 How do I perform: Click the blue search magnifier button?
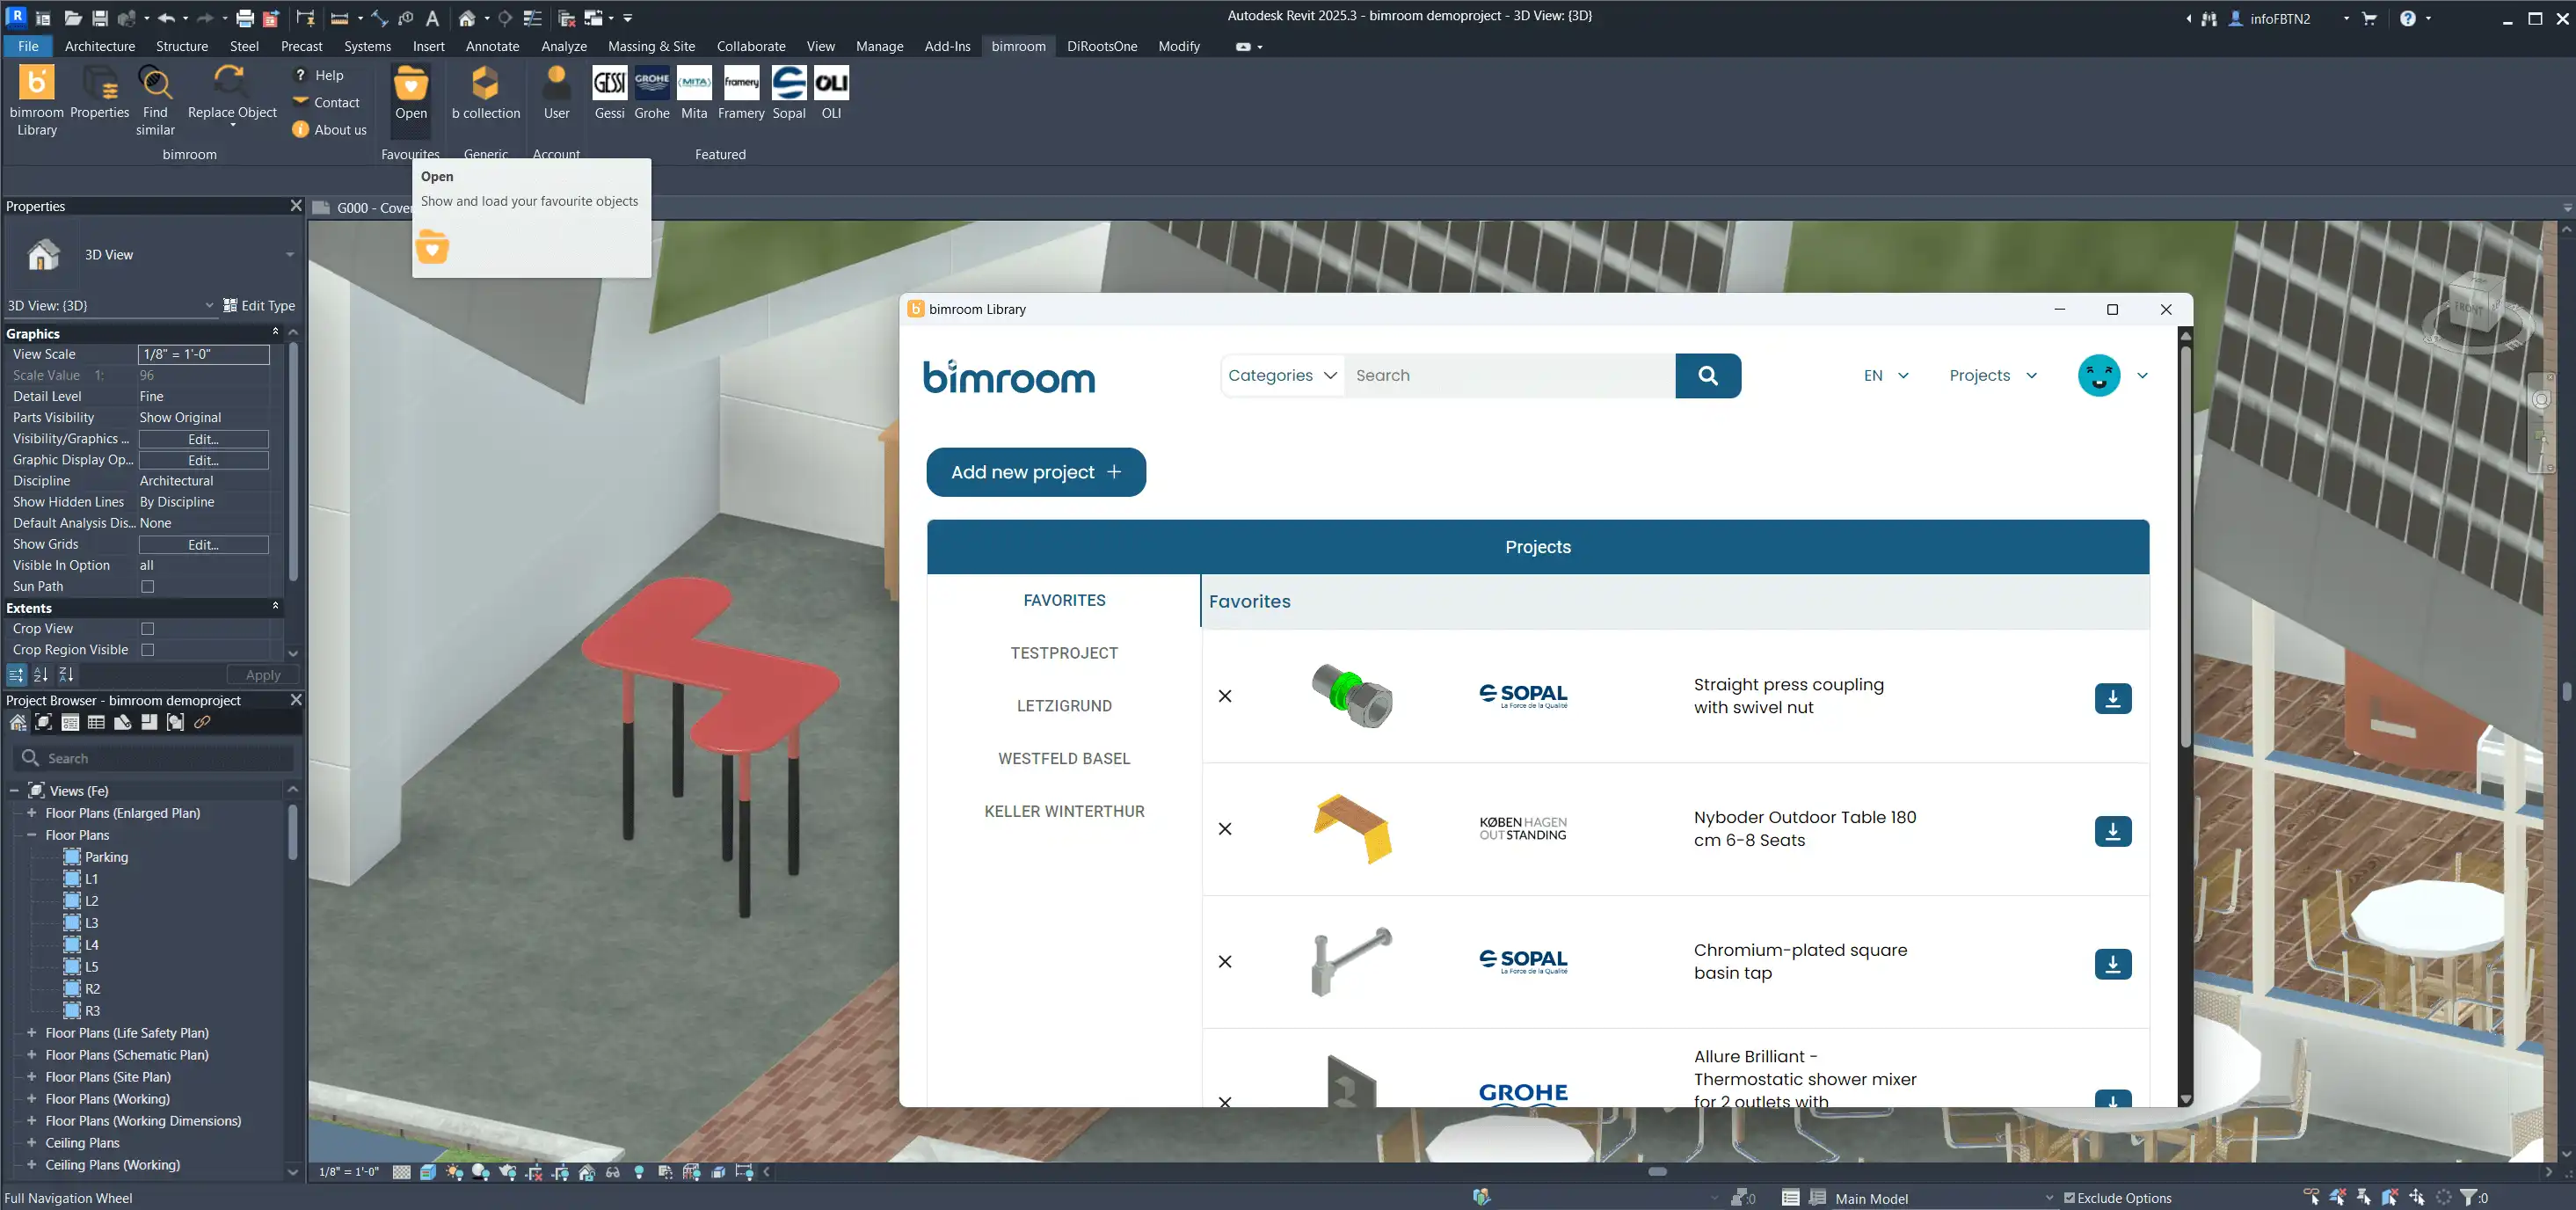tap(1707, 376)
